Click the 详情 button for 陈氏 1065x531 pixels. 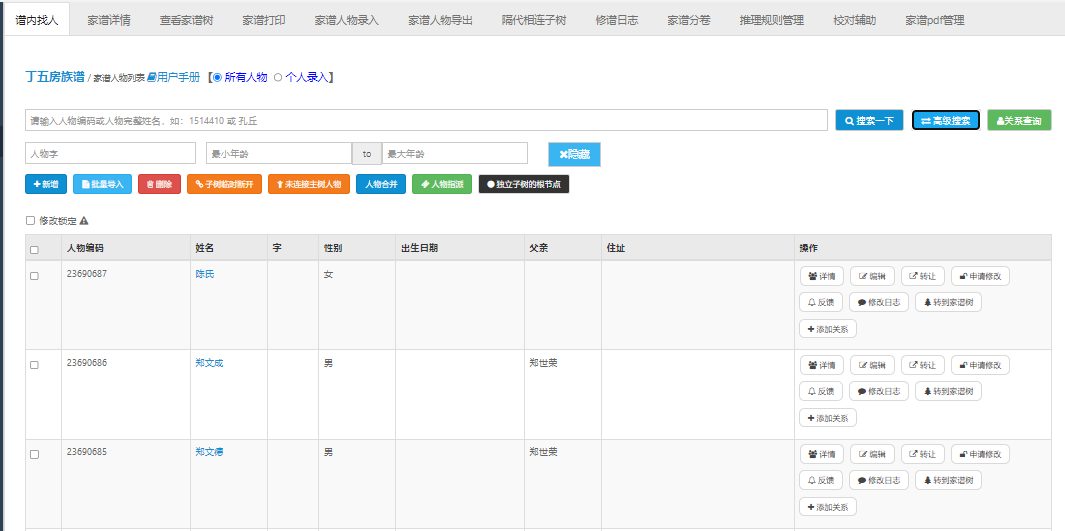822,276
